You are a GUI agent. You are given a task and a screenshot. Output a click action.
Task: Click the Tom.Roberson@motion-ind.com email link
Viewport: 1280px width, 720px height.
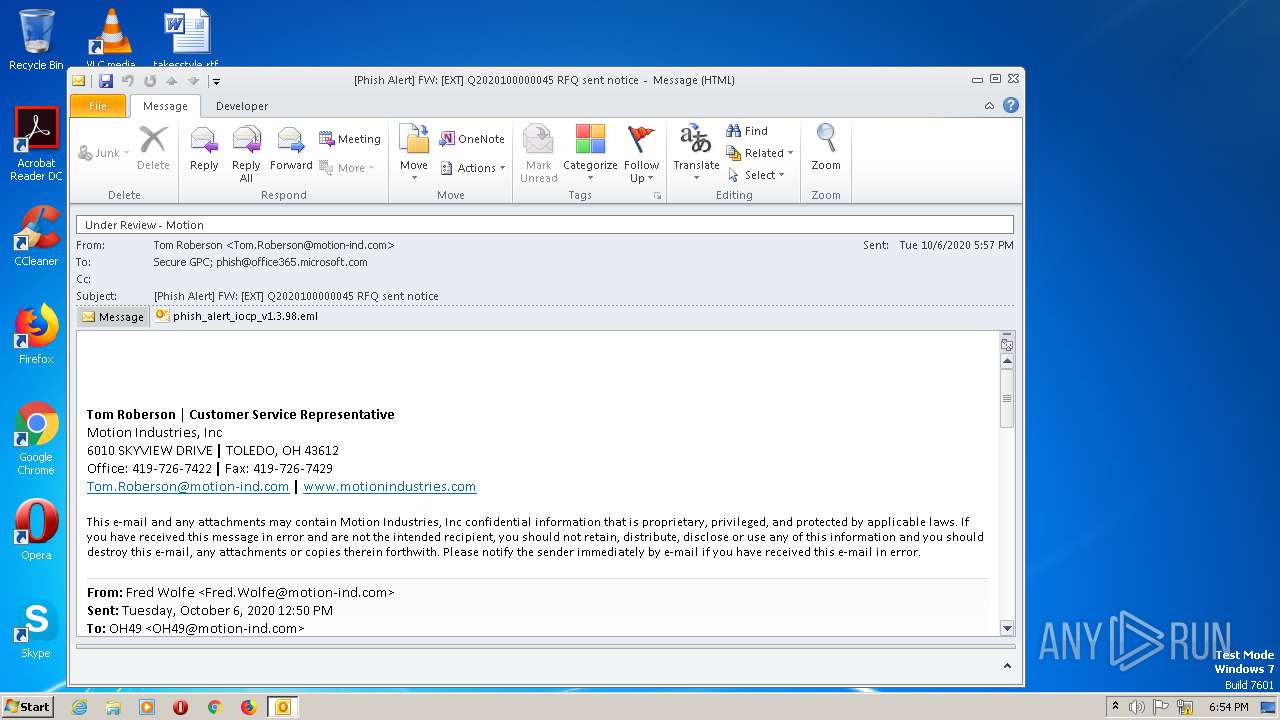(x=188, y=487)
